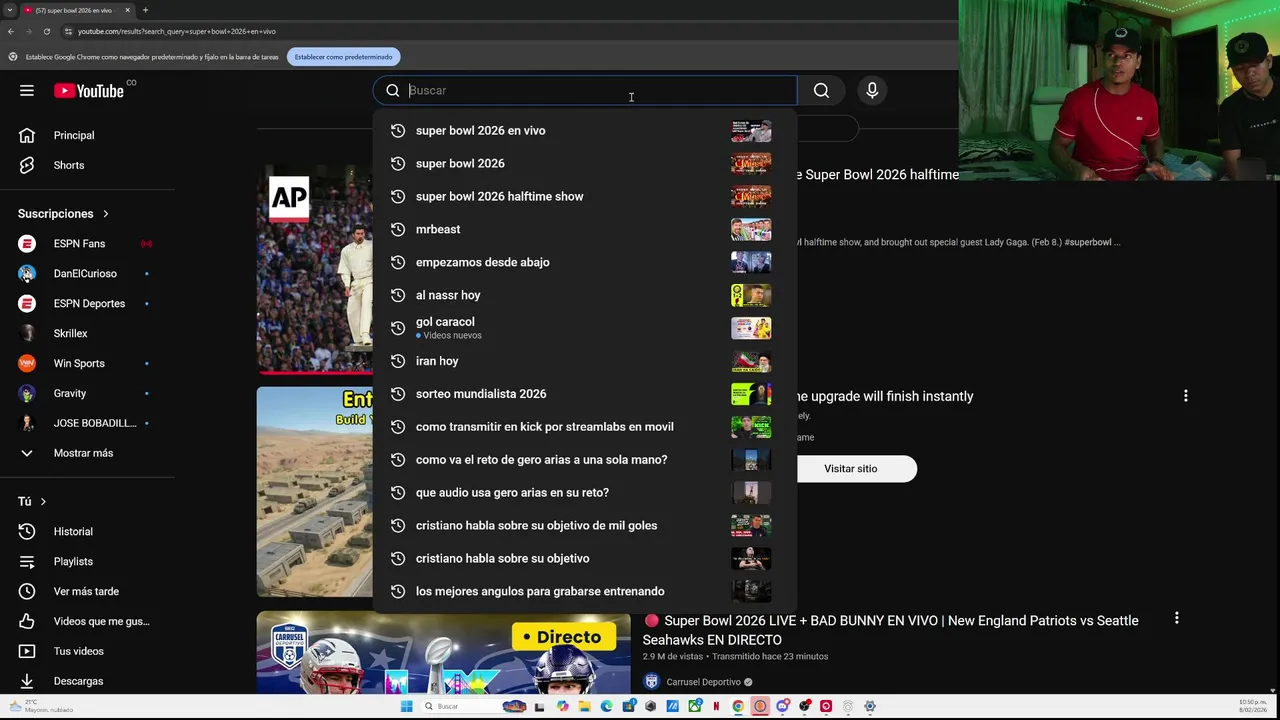This screenshot has height=720, width=1280.
Task: Go to the YouTube home logo
Action: click(x=88, y=91)
